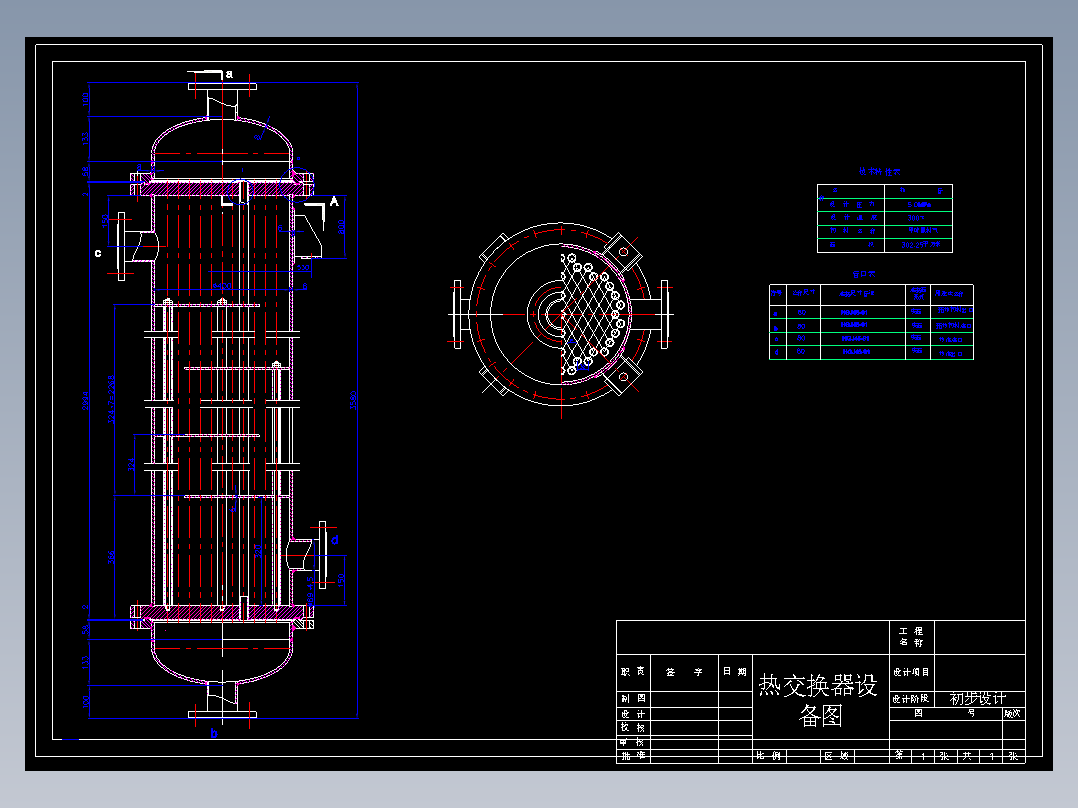1078x808 pixels.
Task: Click the overall height dimension 3580
Action: click(353, 400)
